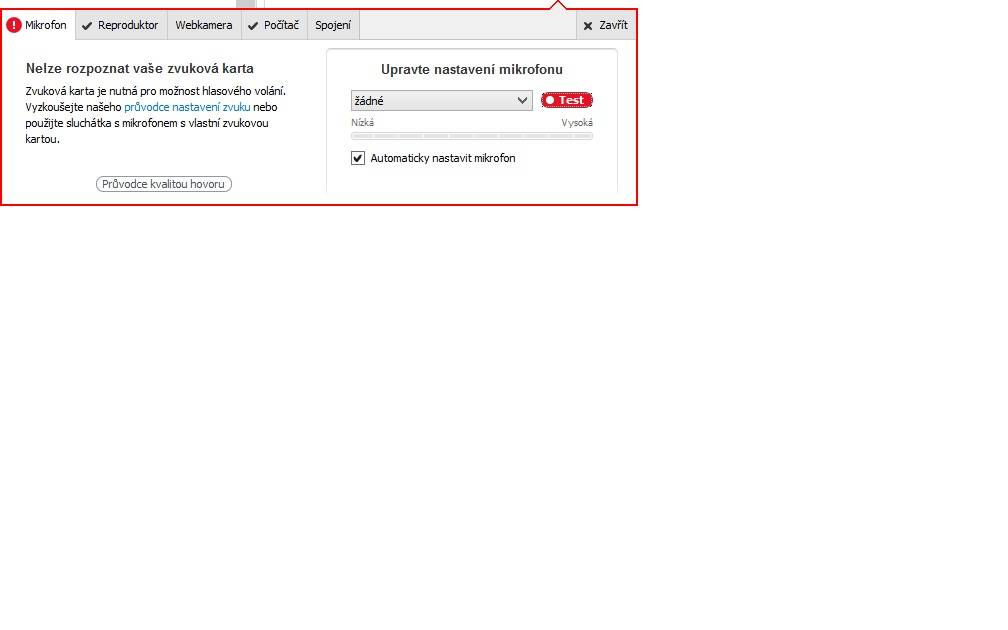Image resolution: width=1008 pixels, height=630 pixels.
Task: Click the Průvodce kvalitou hovoru button
Action: (164, 184)
